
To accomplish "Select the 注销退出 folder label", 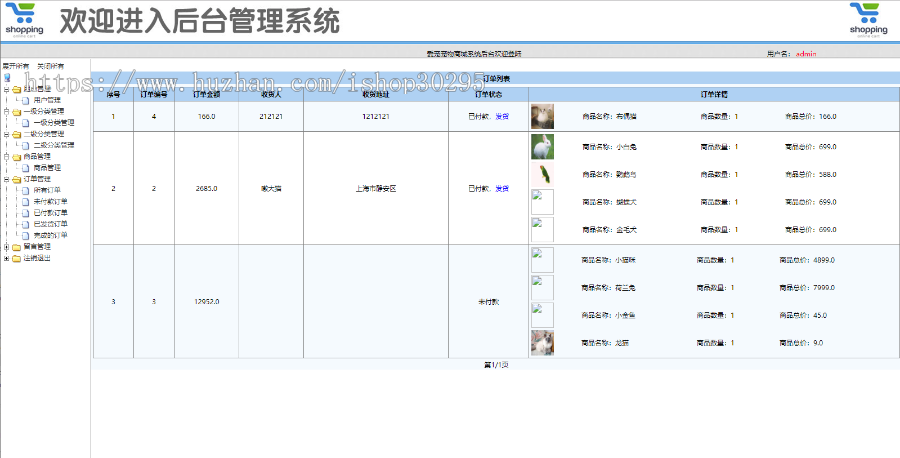I will 37,258.
